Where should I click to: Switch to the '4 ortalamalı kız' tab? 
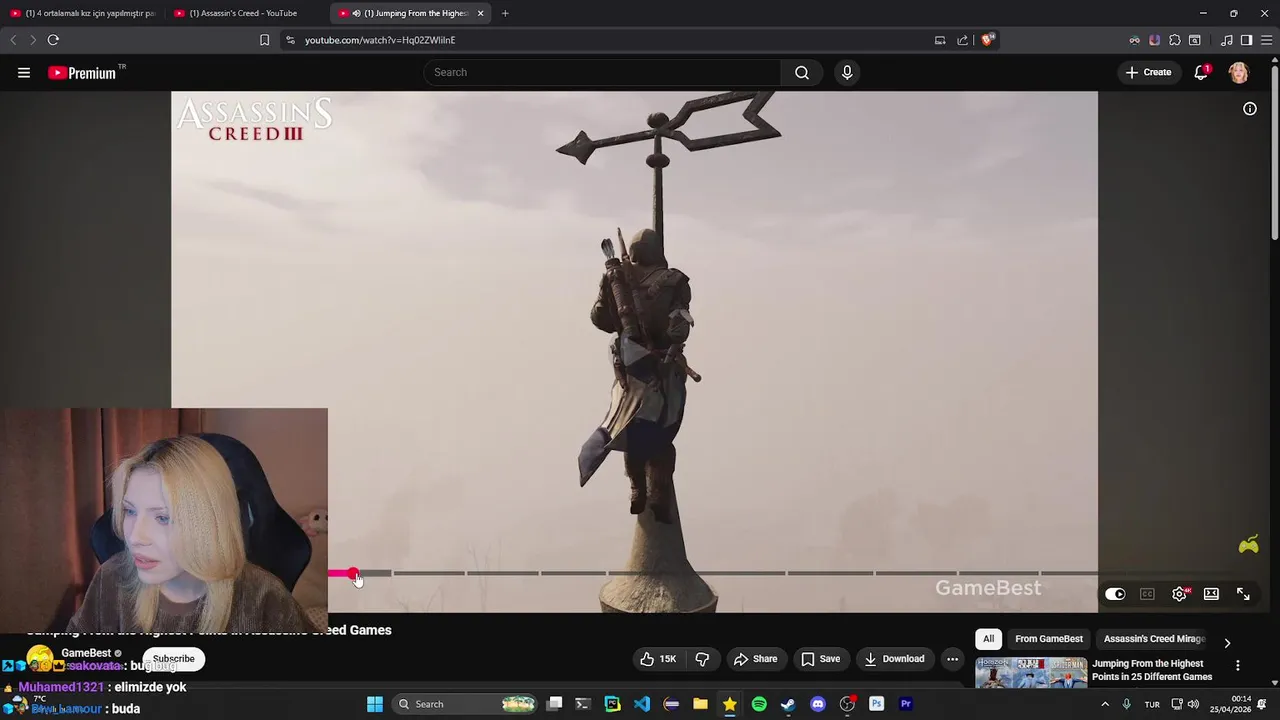coord(82,13)
